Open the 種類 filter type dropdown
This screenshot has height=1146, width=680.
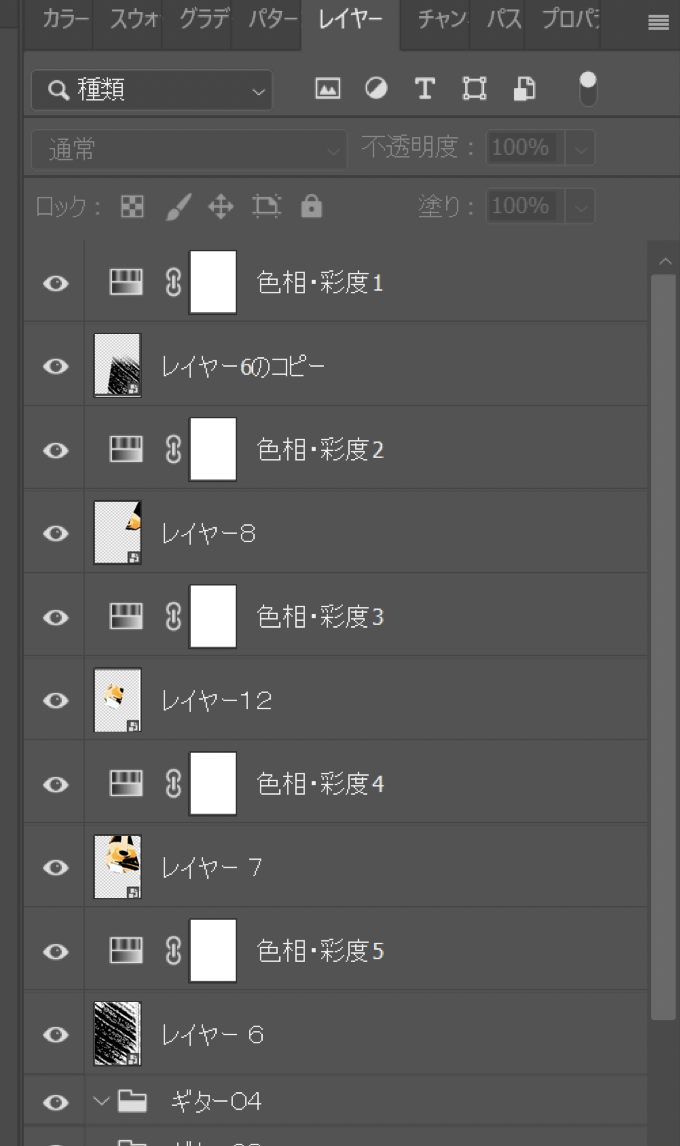[152, 90]
